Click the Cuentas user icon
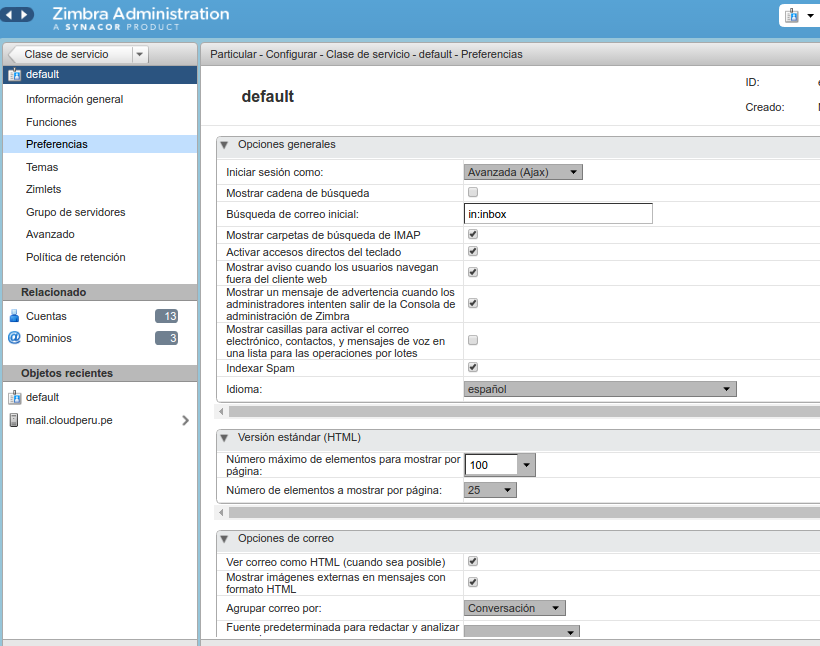820x646 pixels. click(x=15, y=316)
